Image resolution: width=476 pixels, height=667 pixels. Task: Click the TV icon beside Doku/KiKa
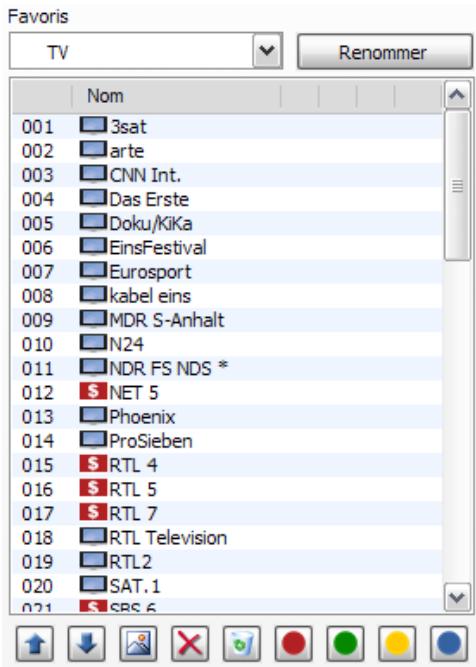point(93,223)
